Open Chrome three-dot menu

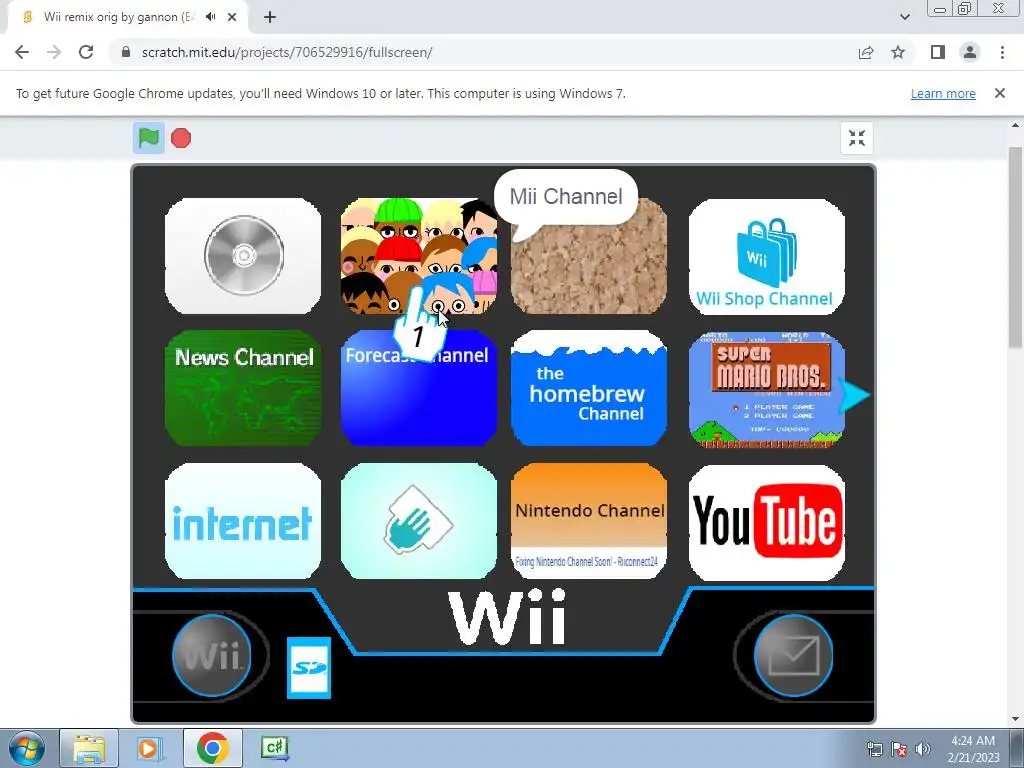point(1002,52)
